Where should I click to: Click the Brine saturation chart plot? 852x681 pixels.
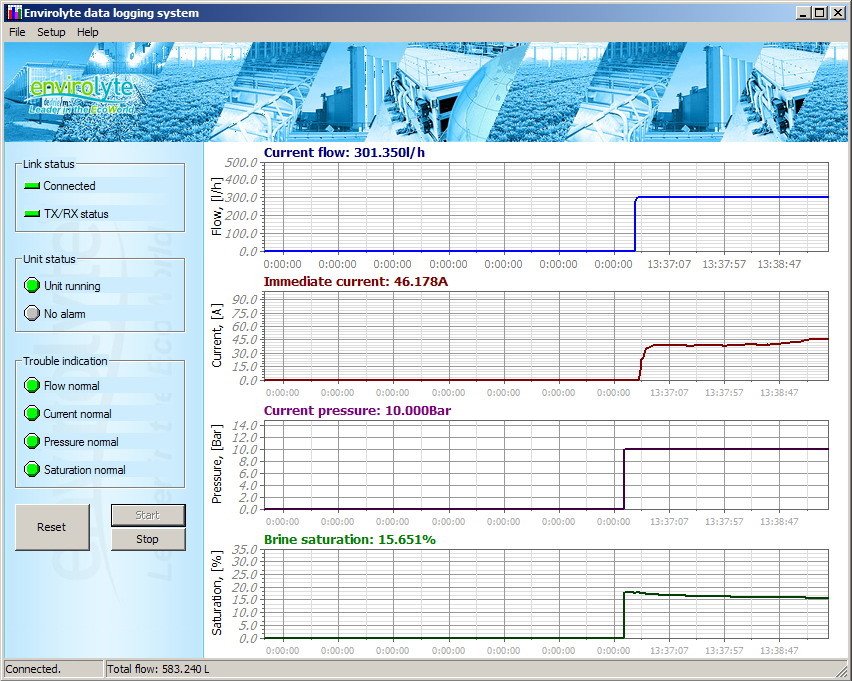pyautogui.click(x=546, y=592)
